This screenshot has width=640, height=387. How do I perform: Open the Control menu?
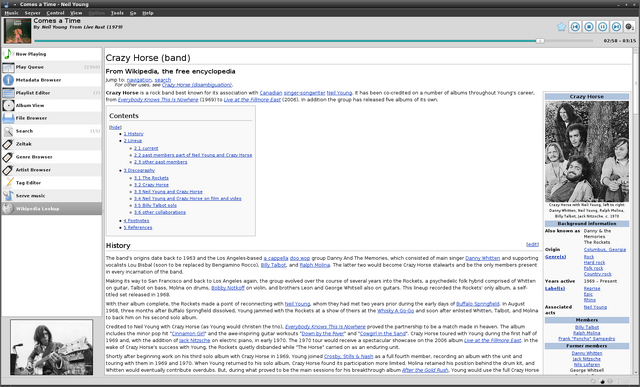click(55, 13)
